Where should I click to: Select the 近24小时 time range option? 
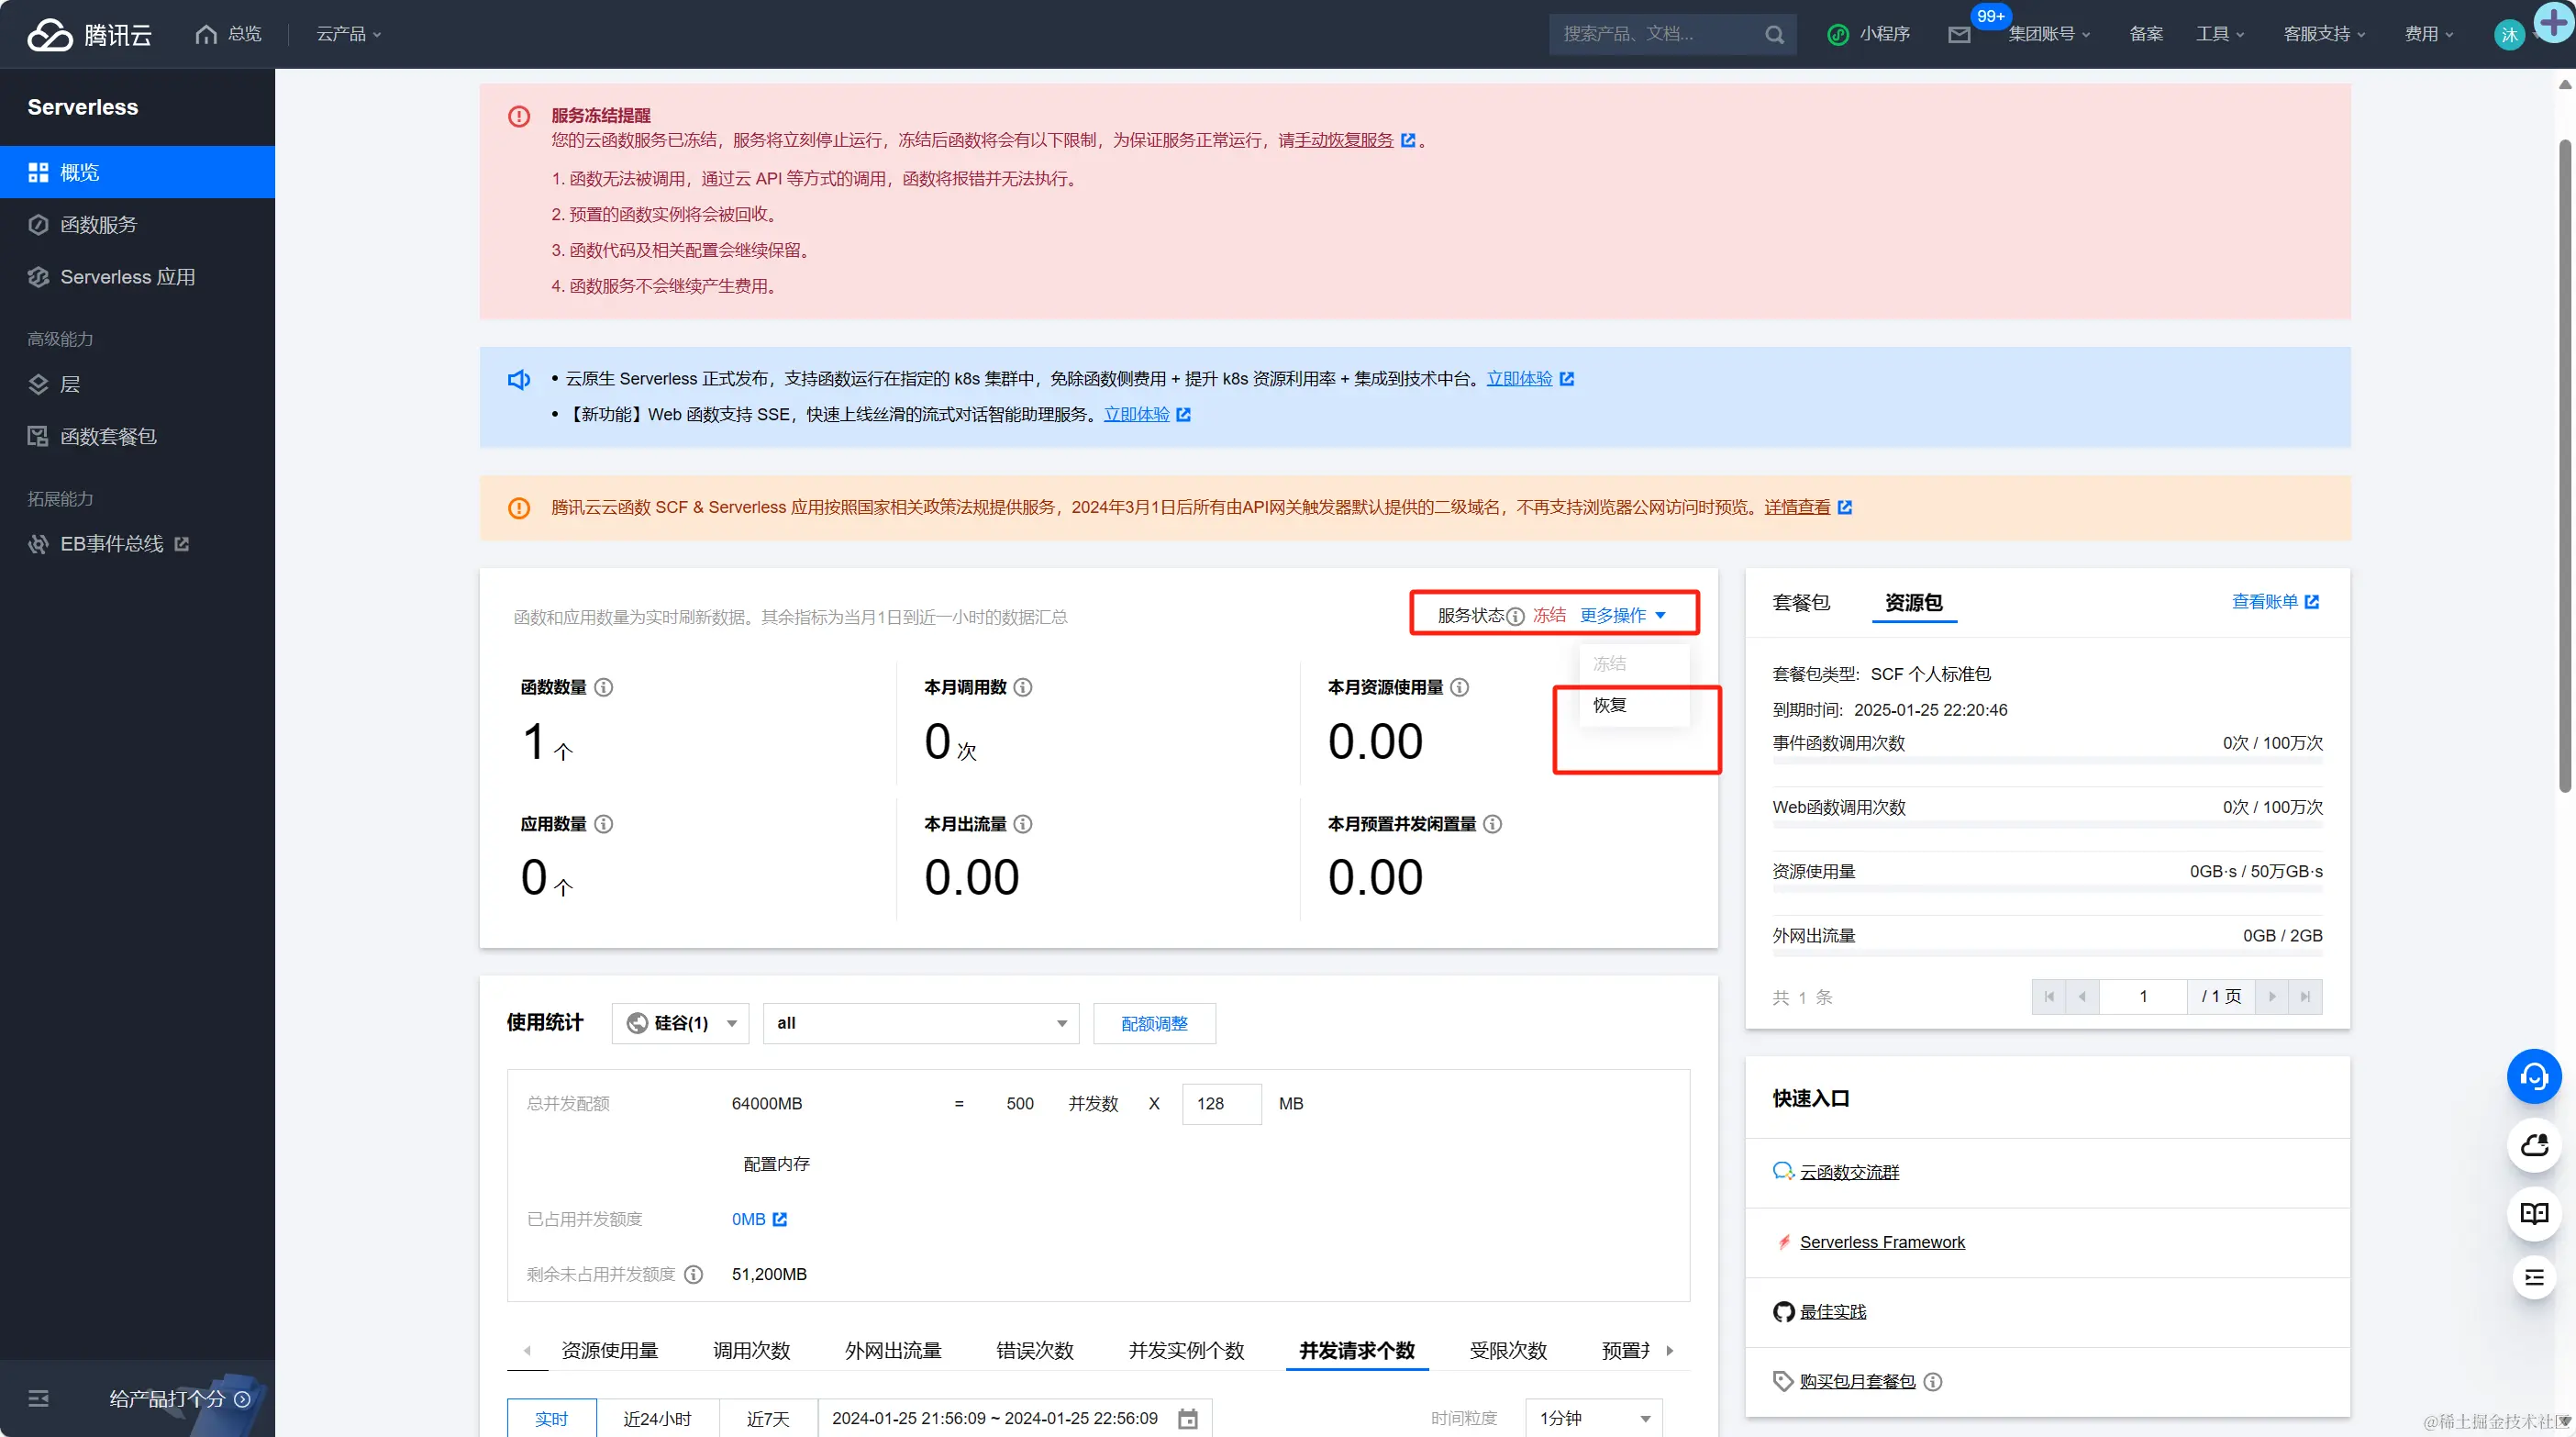pyautogui.click(x=657, y=1418)
